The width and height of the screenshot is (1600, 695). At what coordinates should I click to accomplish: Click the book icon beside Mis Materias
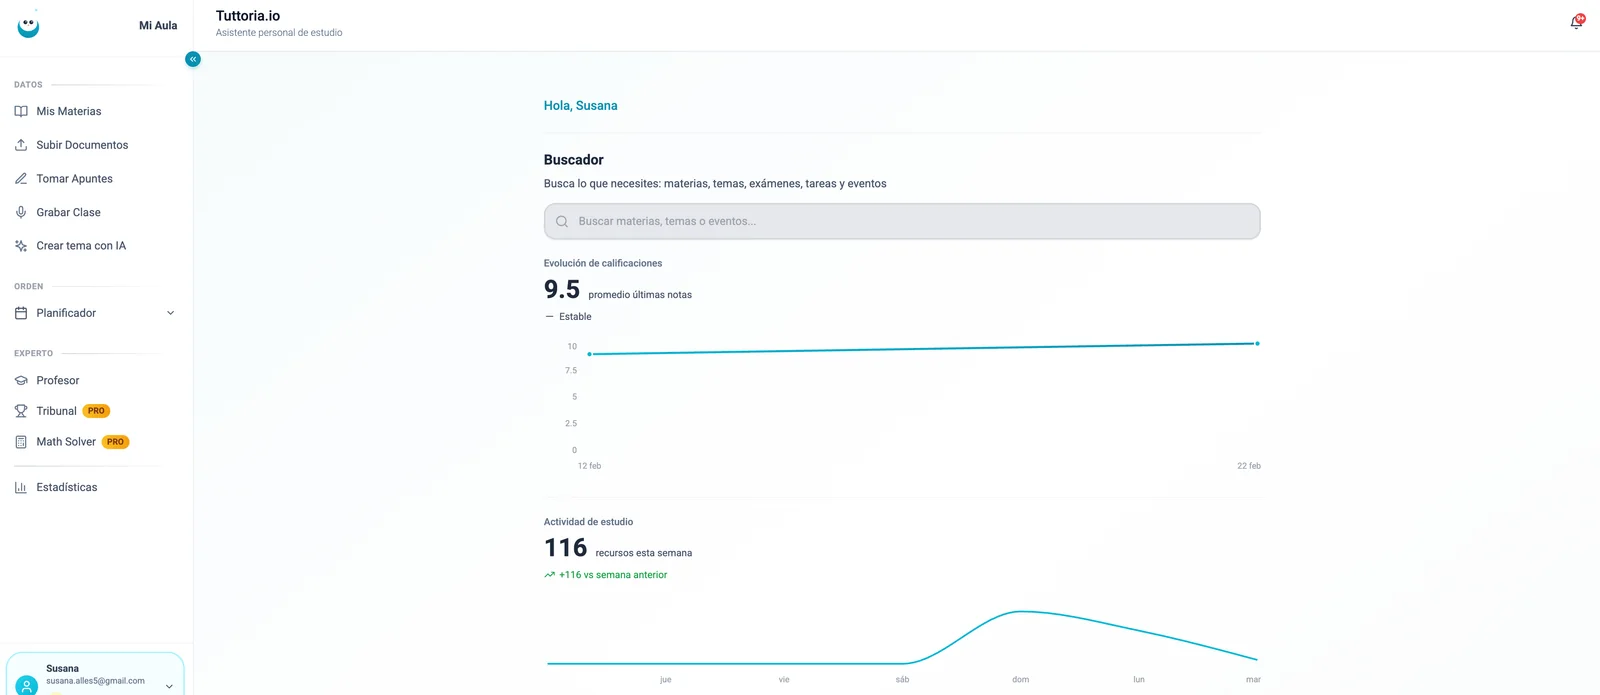click(21, 111)
